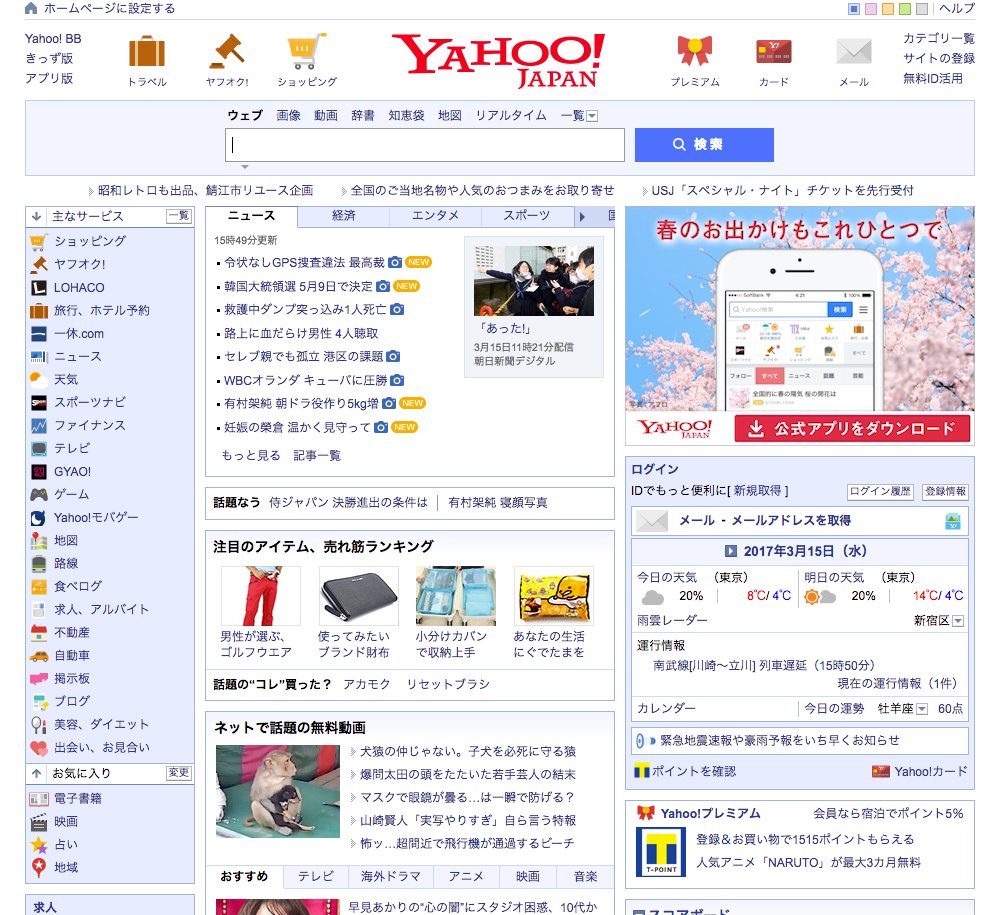Open the プレミアム ribbon icon
This screenshot has width=1000, height=915.
click(x=695, y=51)
